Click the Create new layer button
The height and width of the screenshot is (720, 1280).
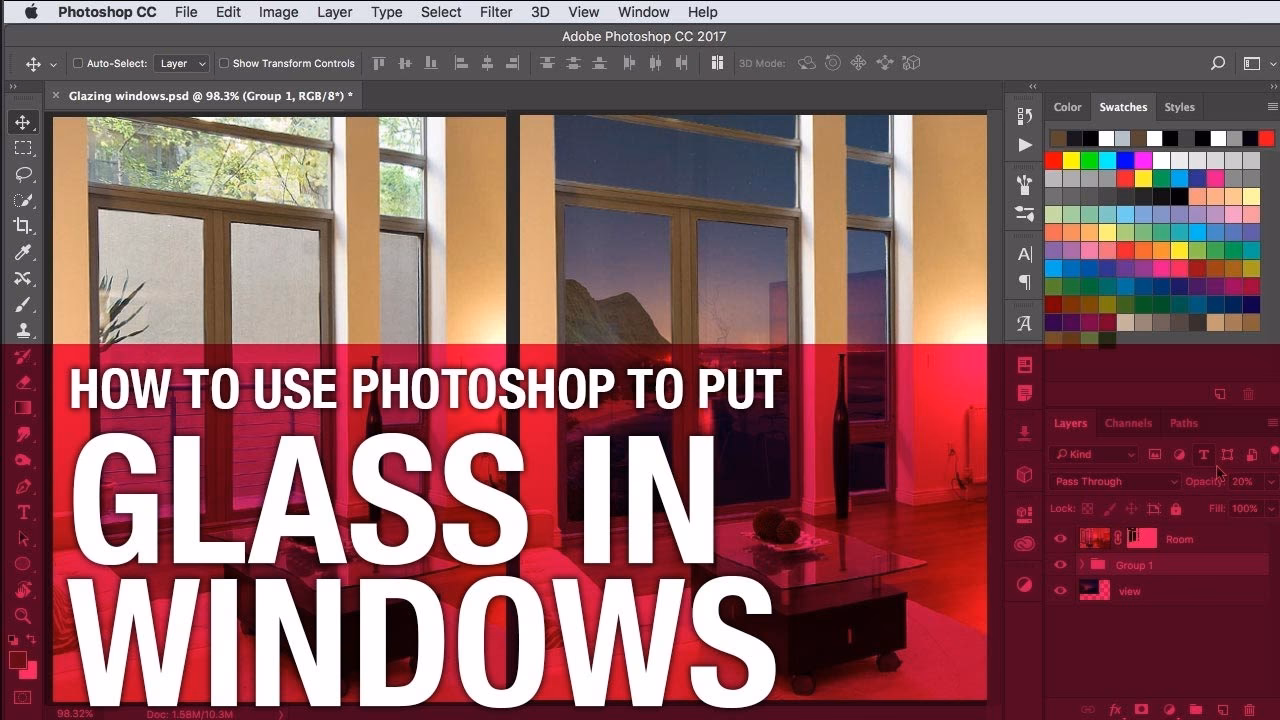[x=1222, y=709]
